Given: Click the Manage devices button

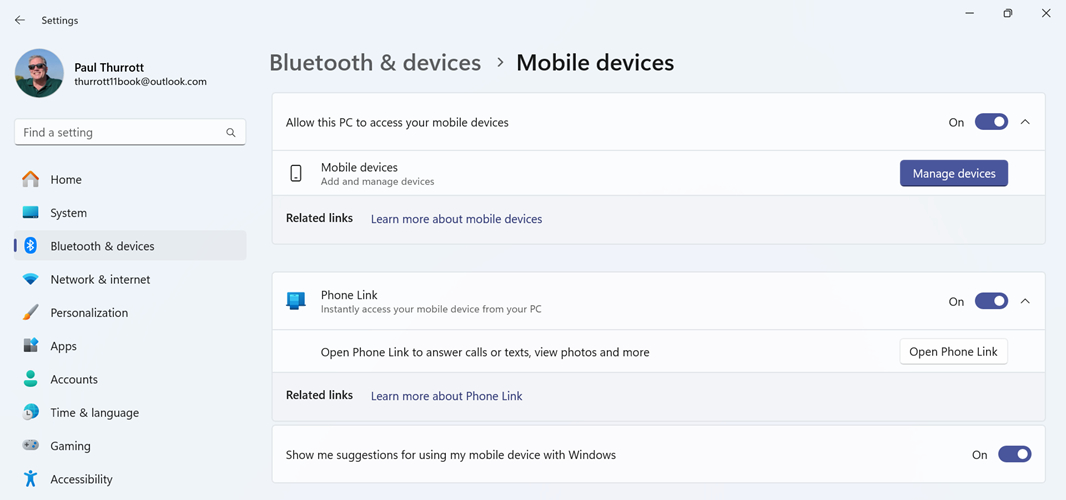Looking at the screenshot, I should tap(953, 174).
